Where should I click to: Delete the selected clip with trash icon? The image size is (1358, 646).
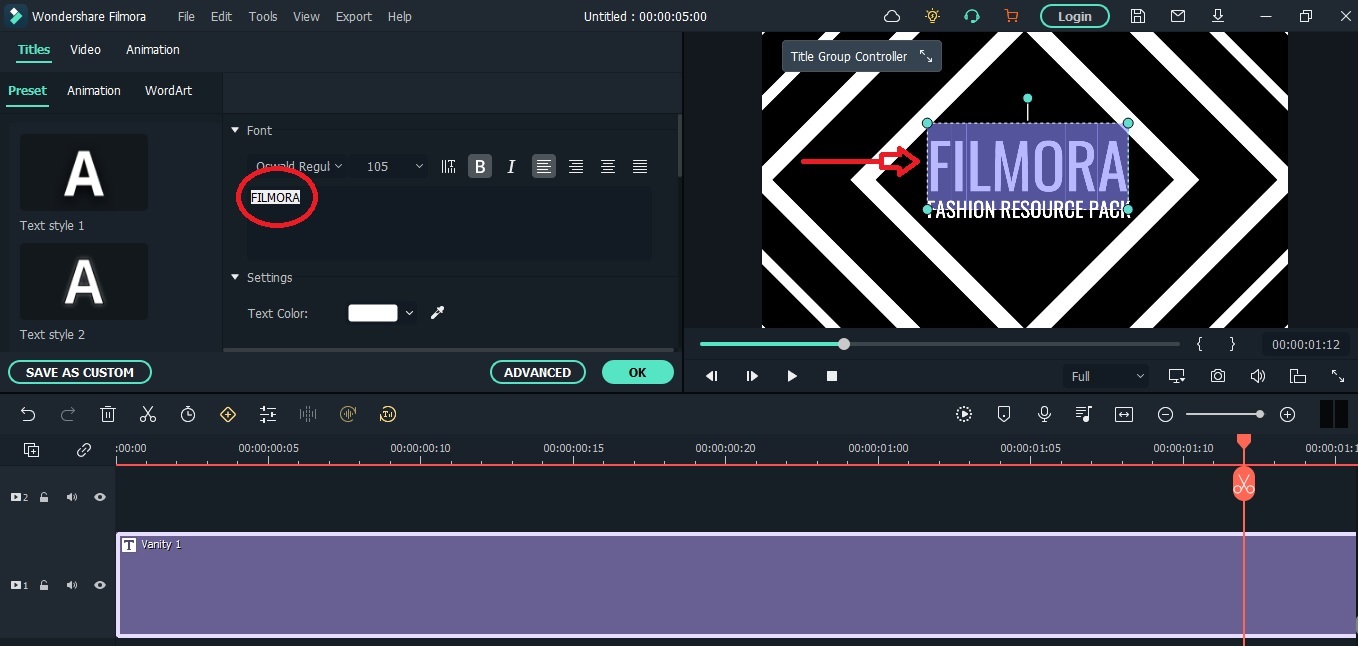108,414
